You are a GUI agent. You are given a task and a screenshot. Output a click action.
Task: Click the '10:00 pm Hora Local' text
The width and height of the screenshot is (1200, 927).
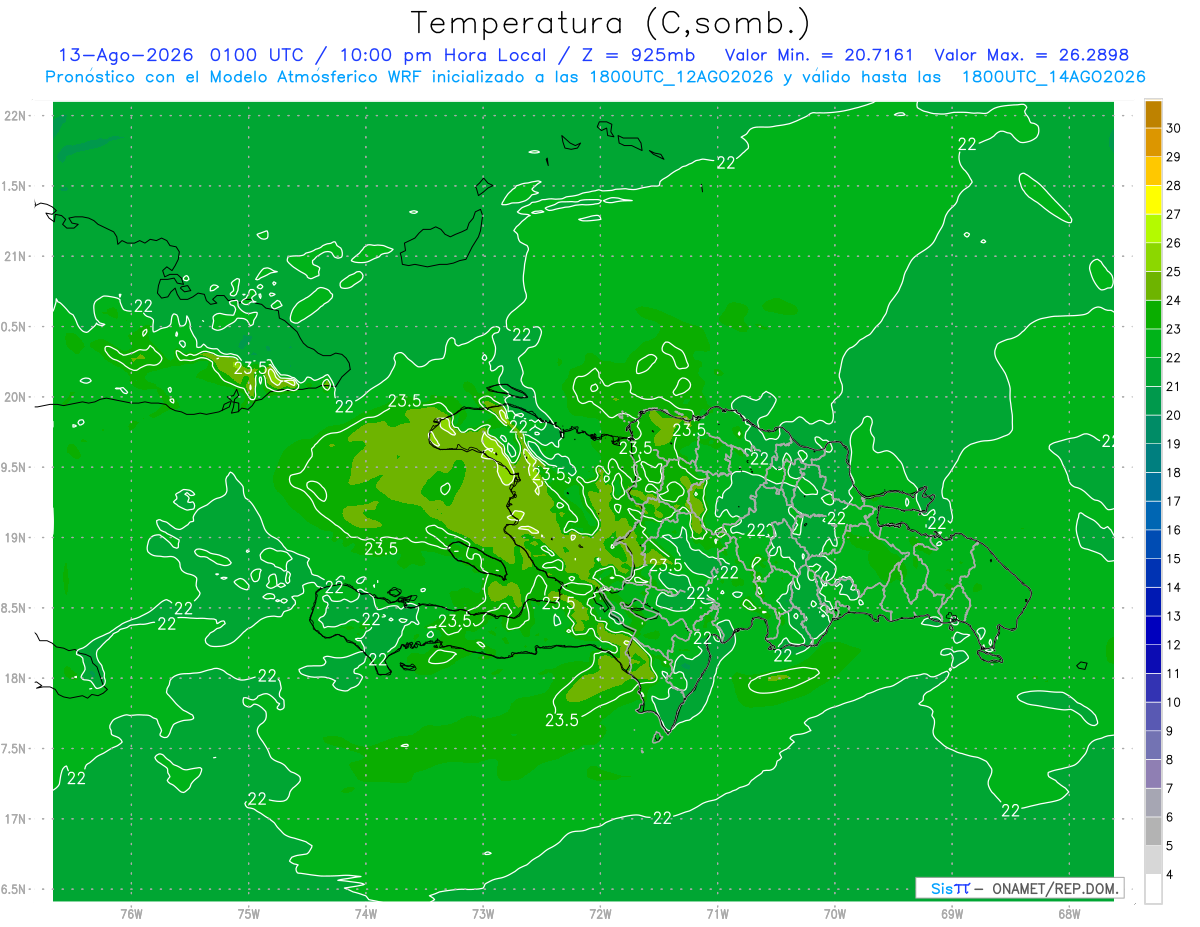tap(445, 55)
